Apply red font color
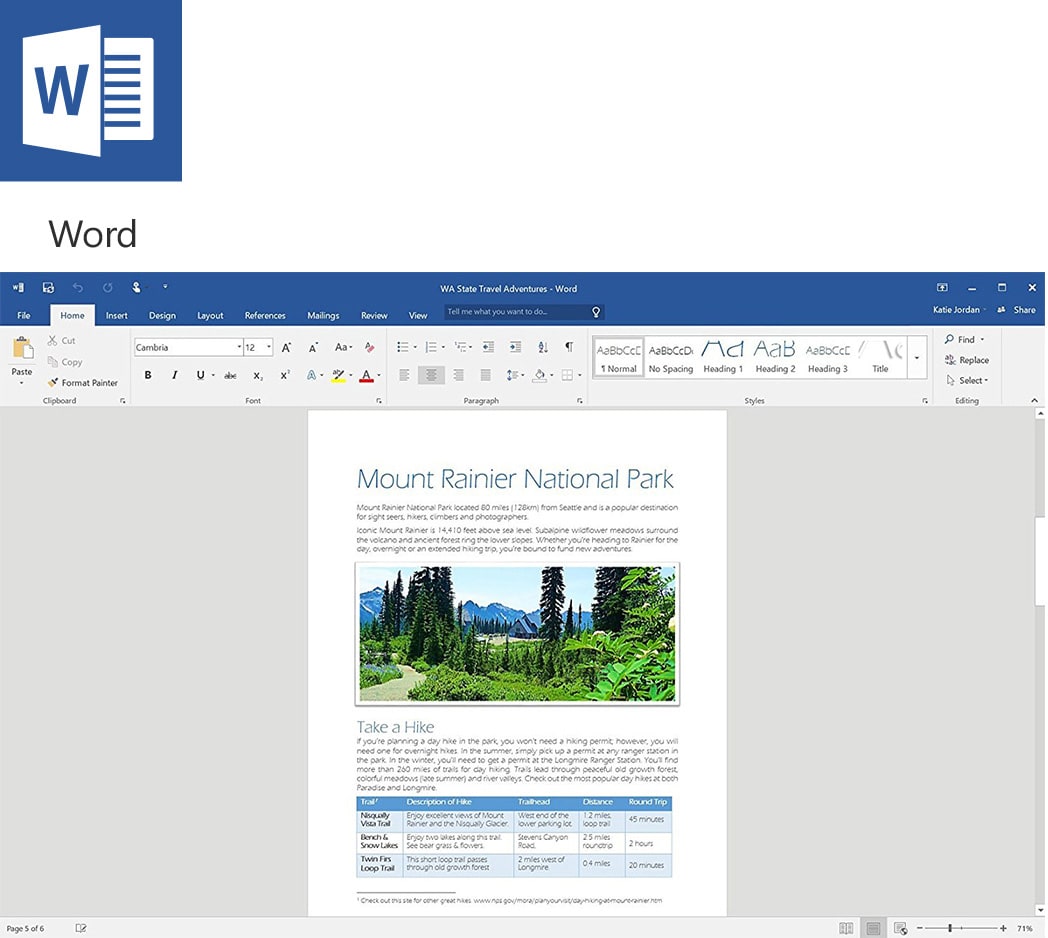 click(x=366, y=375)
